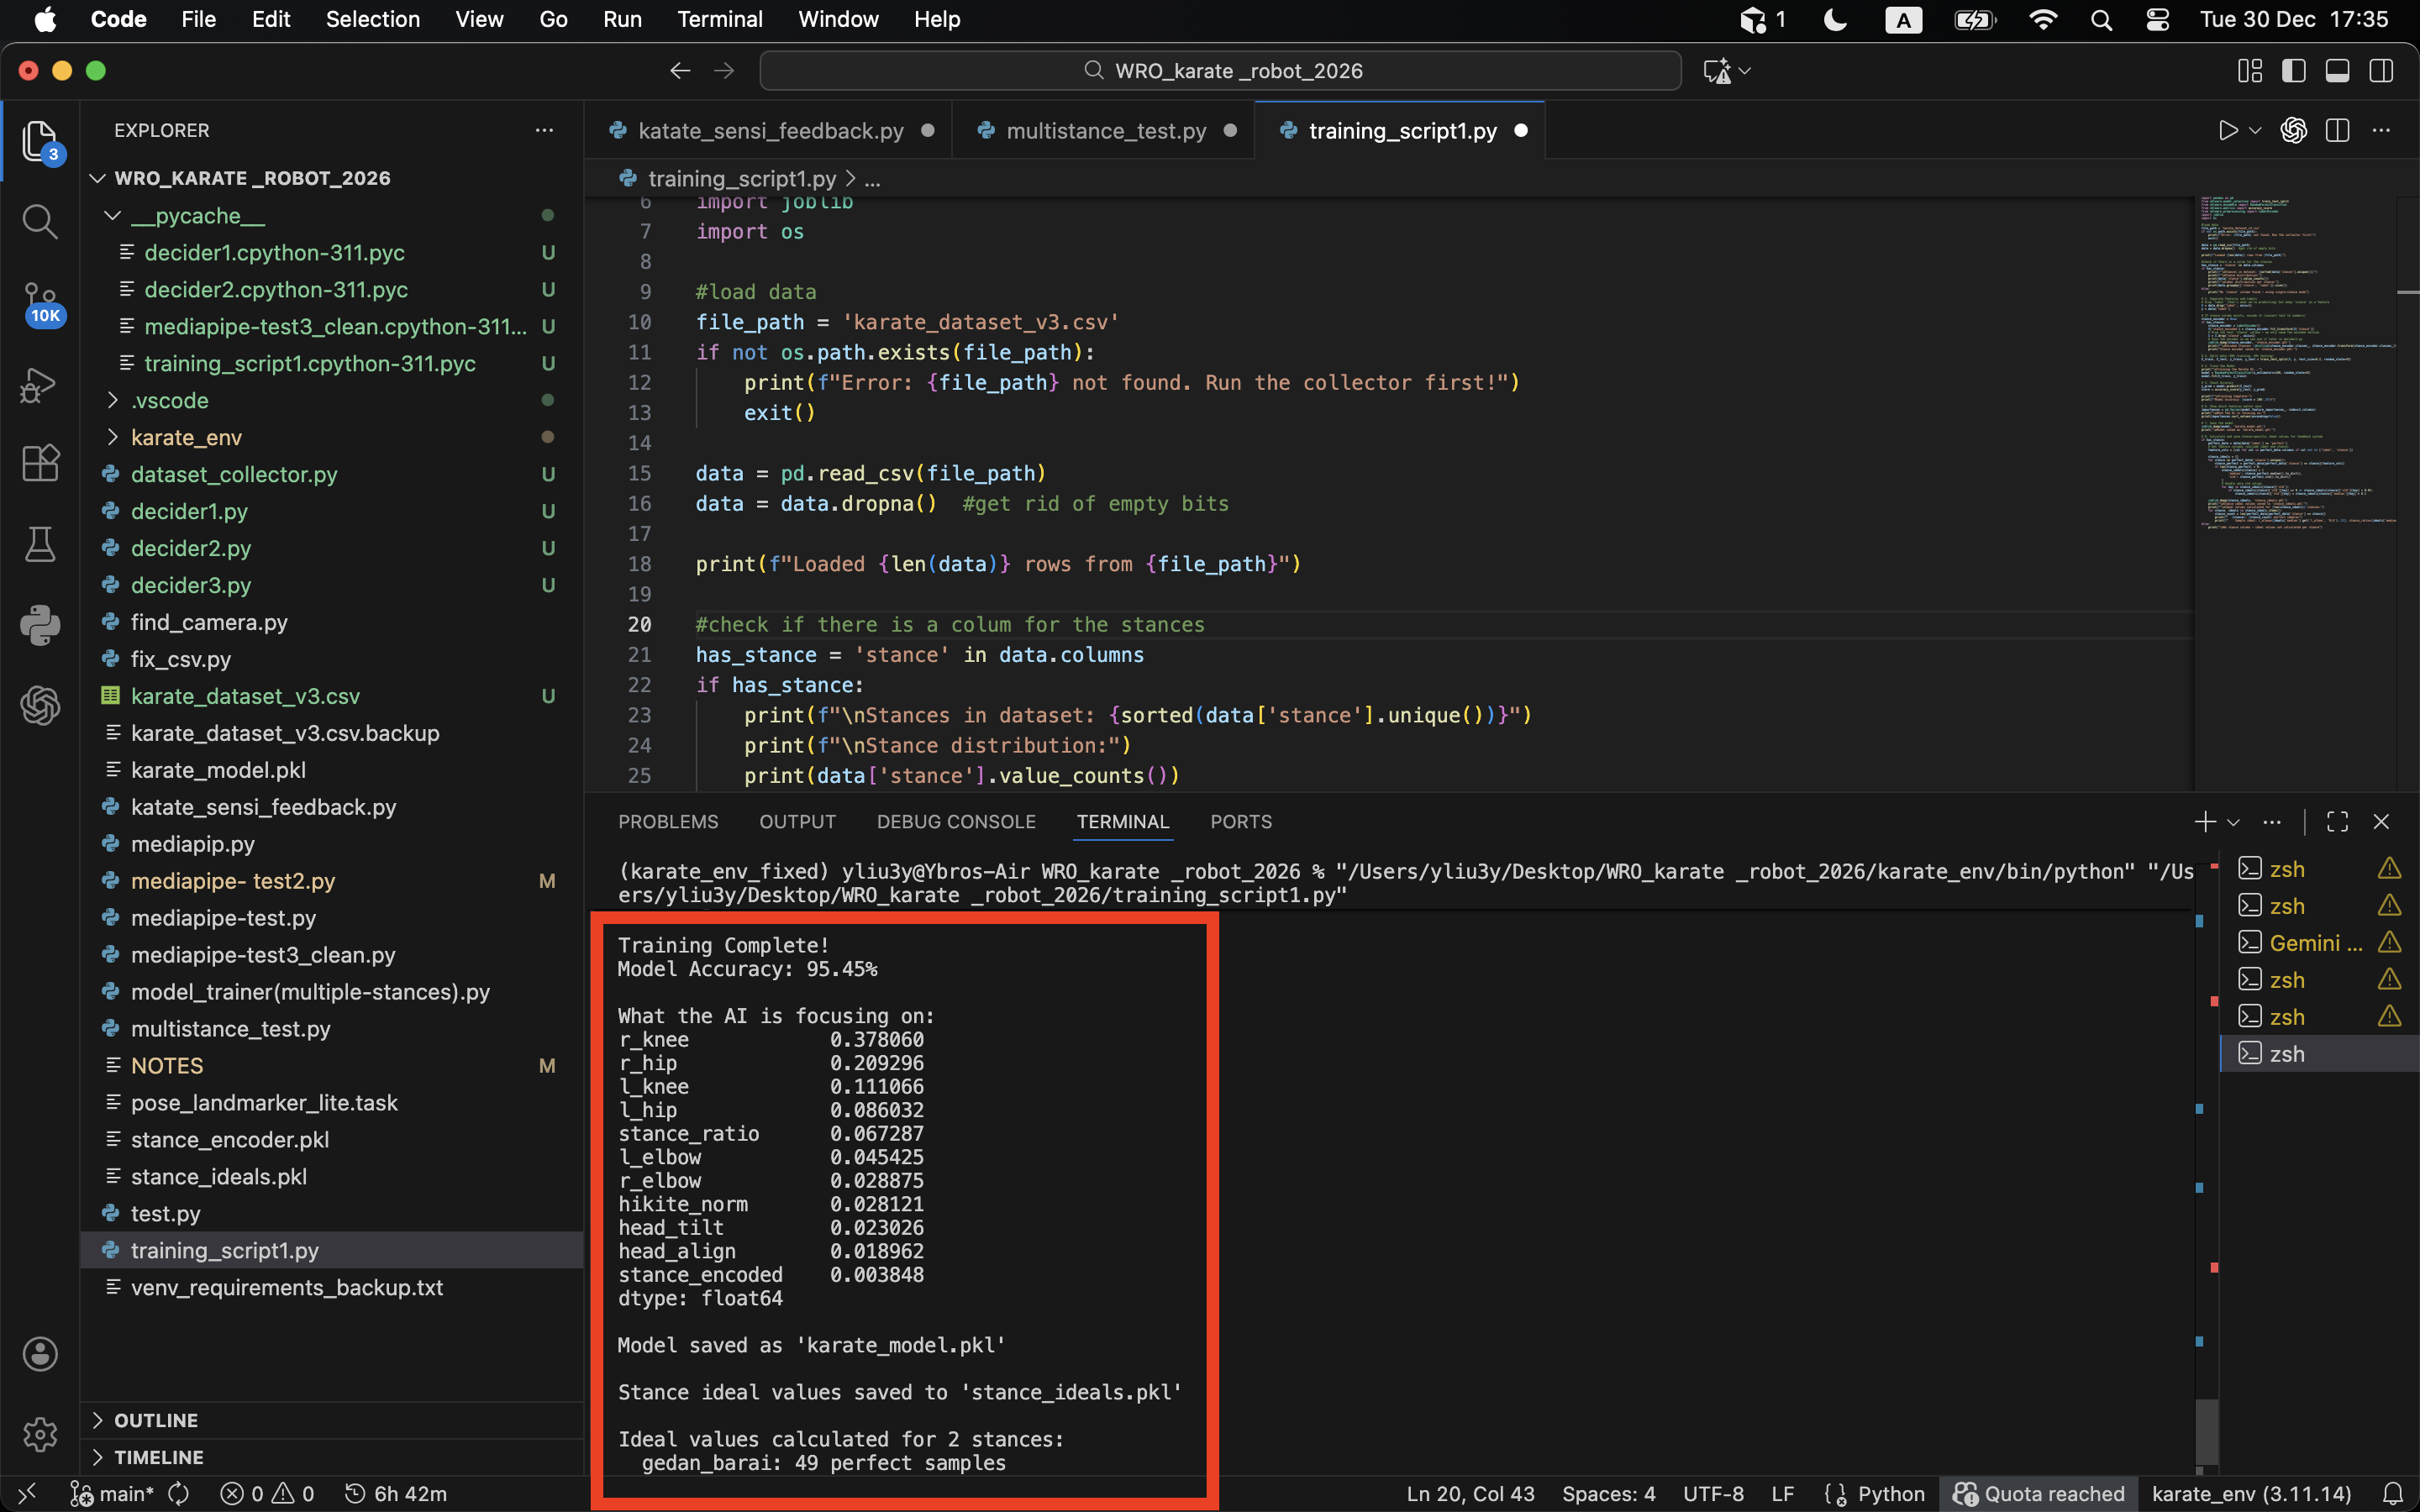Toggle the primary side bar layout button
The height and width of the screenshot is (1512, 2420).
pyautogui.click(x=2293, y=71)
